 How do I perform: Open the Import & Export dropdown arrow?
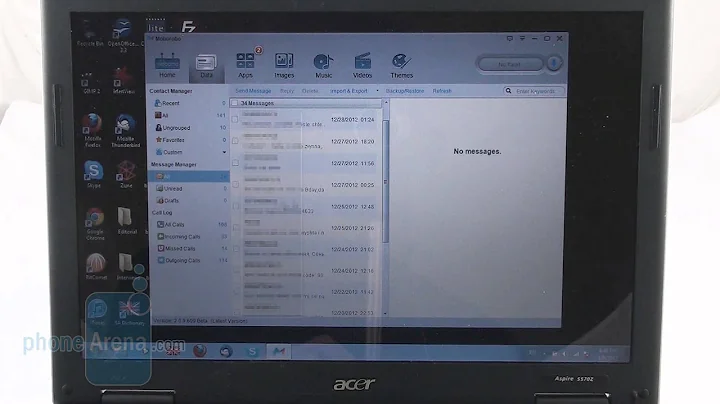[377, 91]
